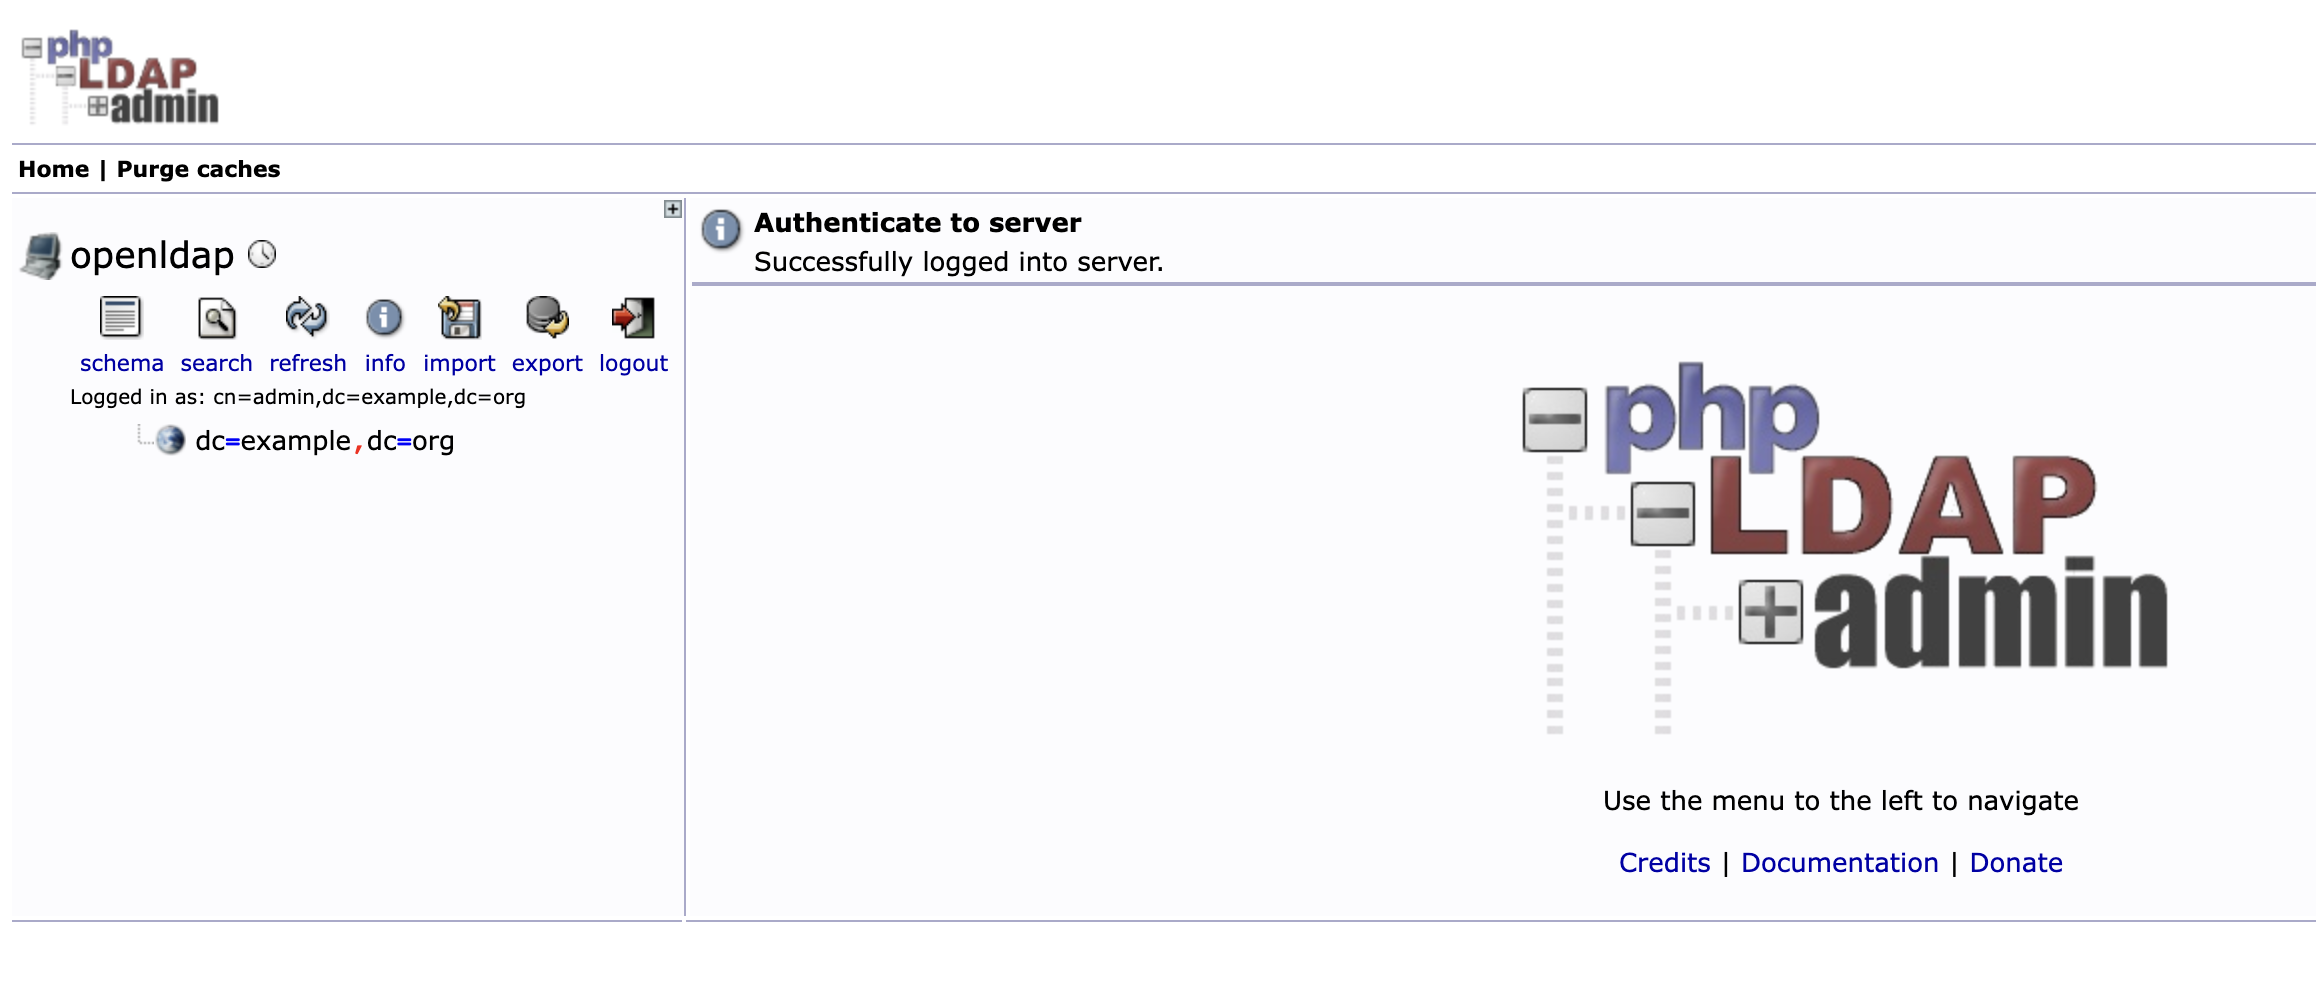
Task: Click the export database icon
Action: [x=547, y=317]
